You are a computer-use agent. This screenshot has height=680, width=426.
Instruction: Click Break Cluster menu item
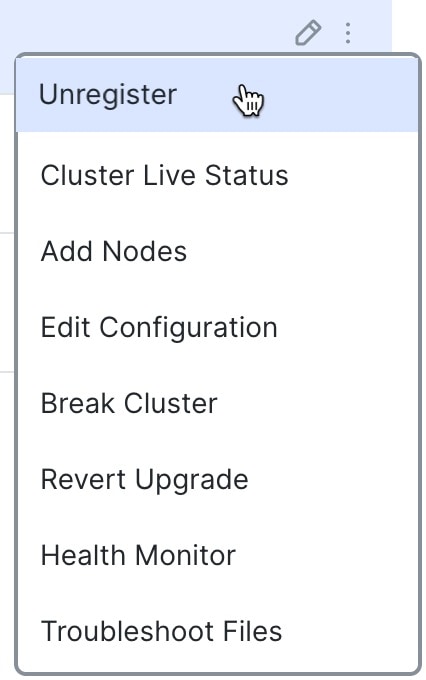[x=217, y=403]
